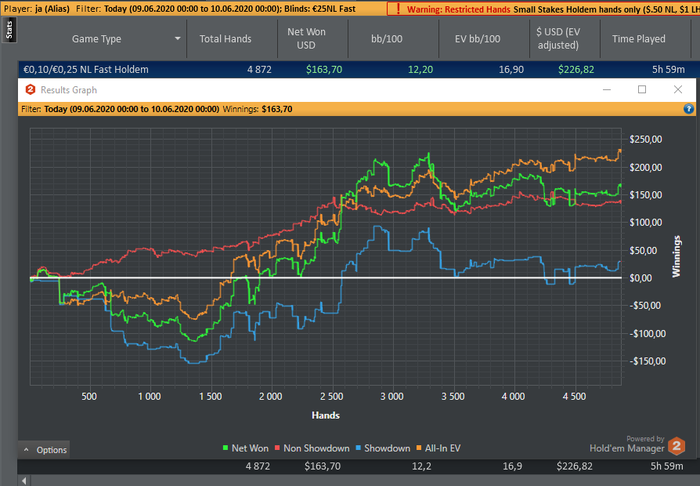Sort by EV bb/100 column header
The image size is (700, 486).
click(477, 39)
